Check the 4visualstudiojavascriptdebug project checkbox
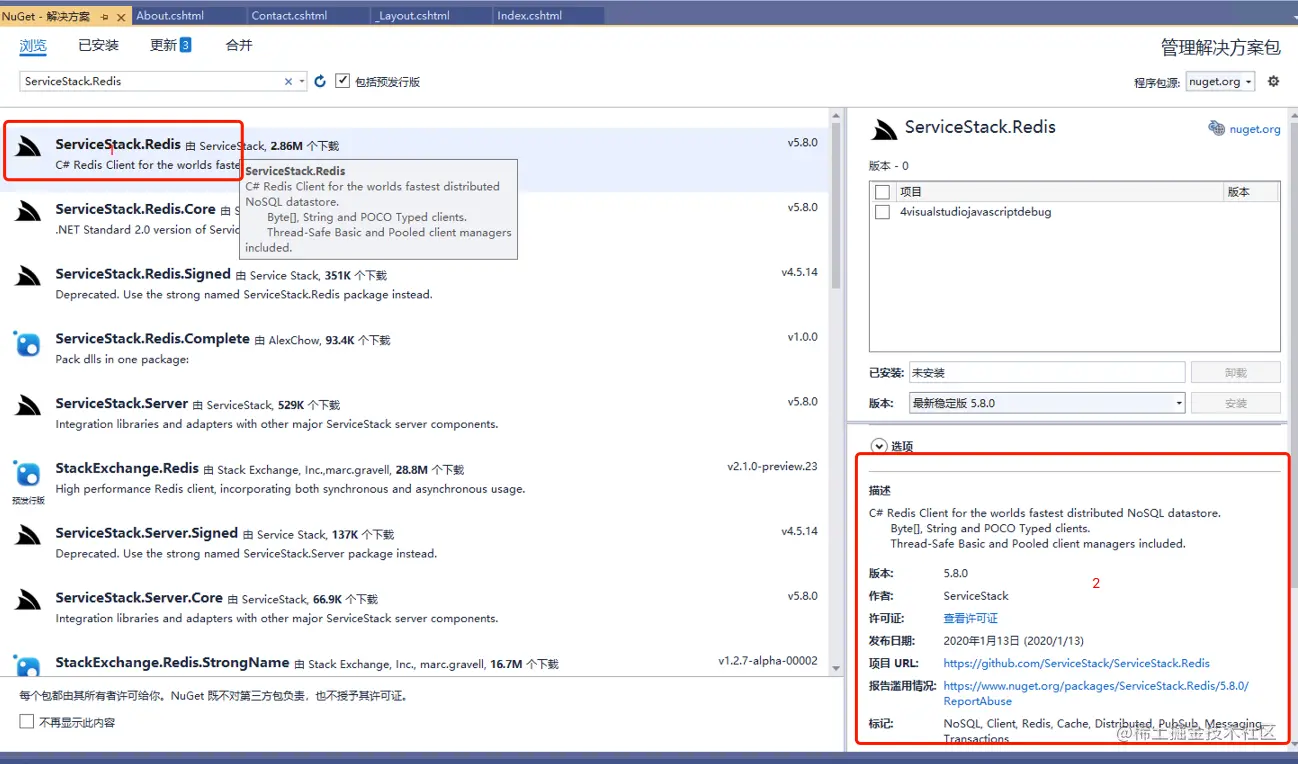 [x=882, y=212]
